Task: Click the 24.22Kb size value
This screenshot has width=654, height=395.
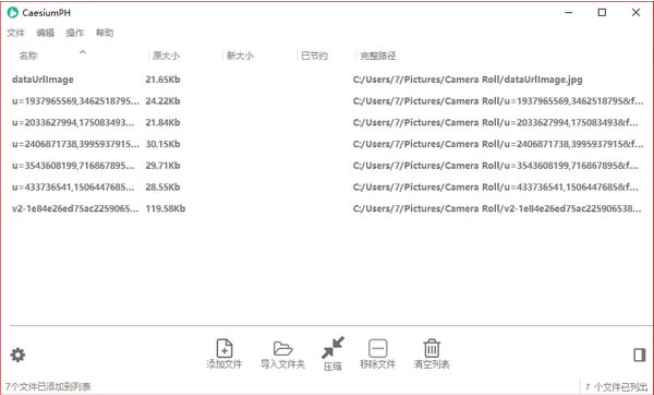Action: coord(163,101)
